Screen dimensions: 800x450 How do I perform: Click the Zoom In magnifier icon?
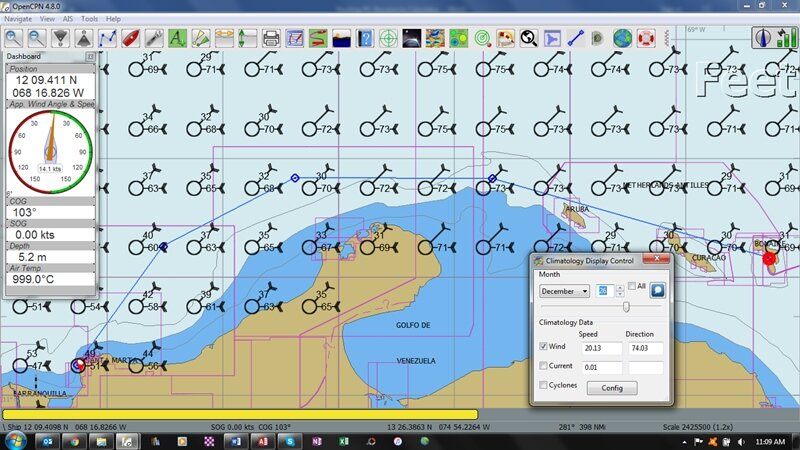point(14,38)
